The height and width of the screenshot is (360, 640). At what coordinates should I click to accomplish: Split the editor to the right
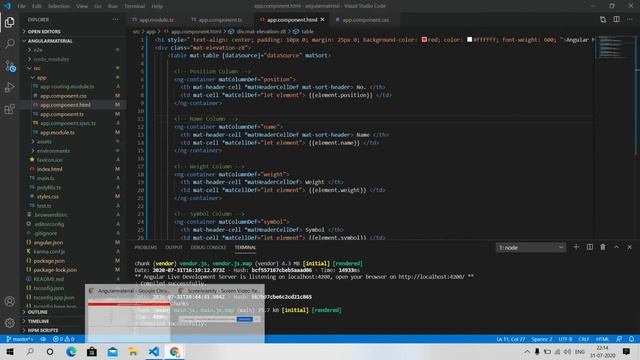616,20
